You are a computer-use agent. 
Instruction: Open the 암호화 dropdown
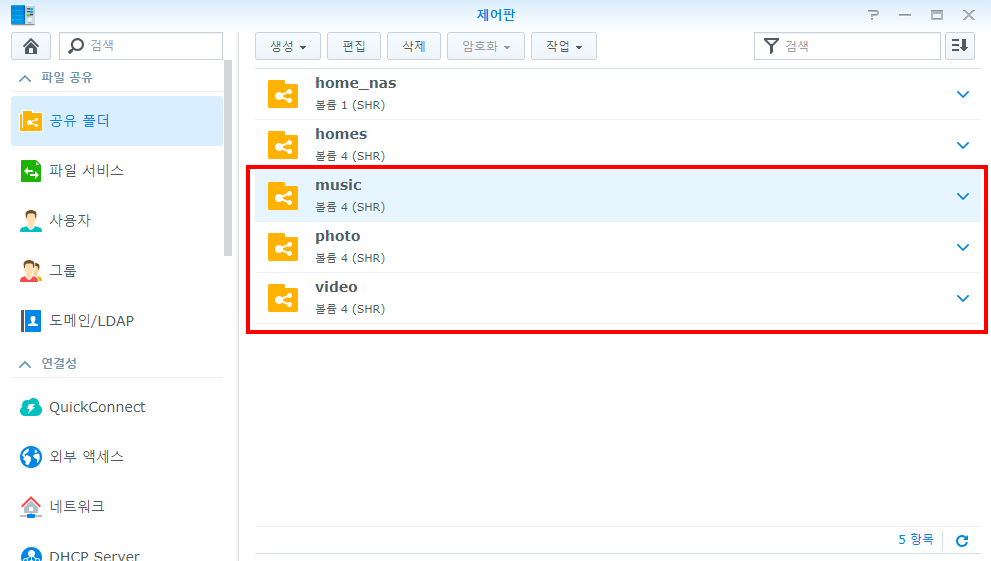[486, 46]
